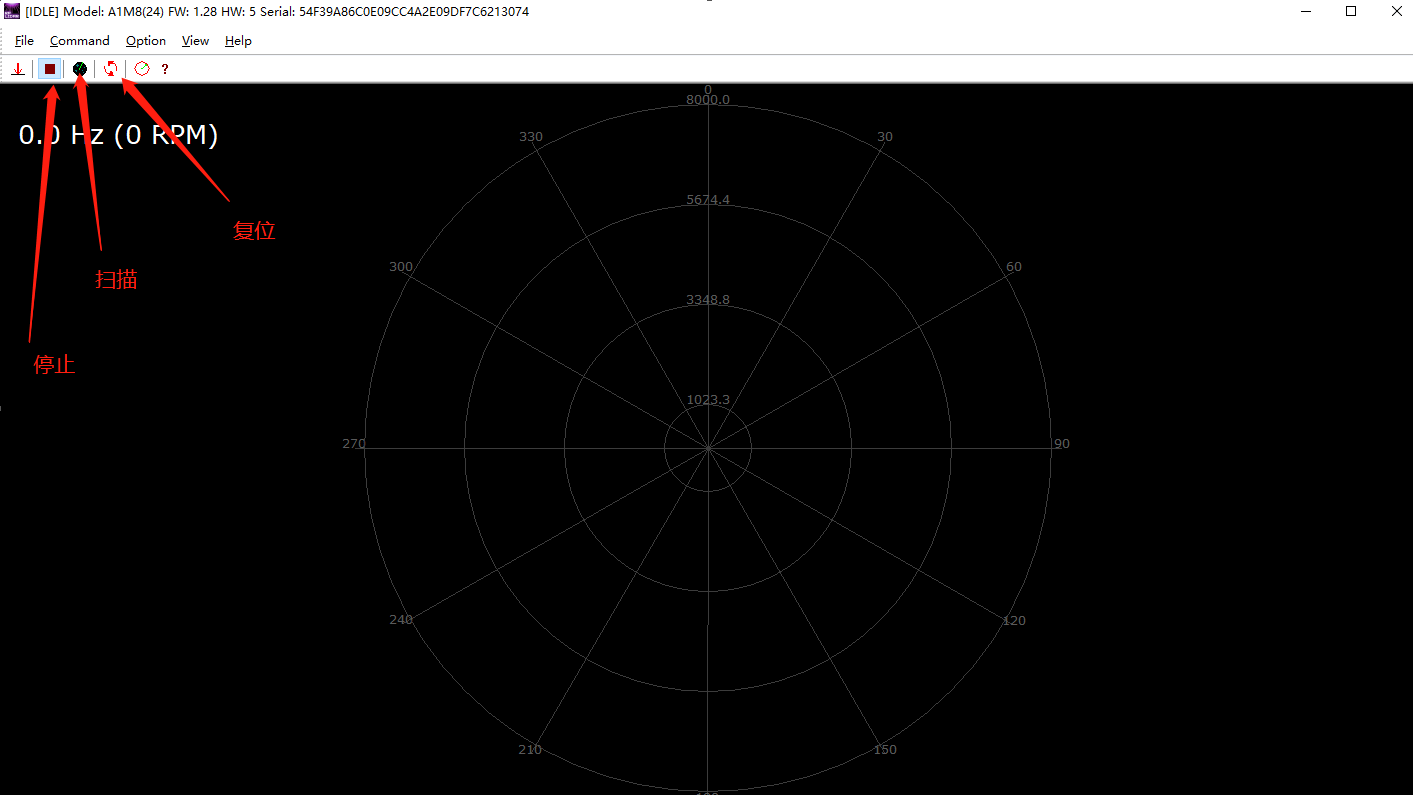Click the save/dump data down-arrow icon
This screenshot has height=795, width=1413.
18,69
